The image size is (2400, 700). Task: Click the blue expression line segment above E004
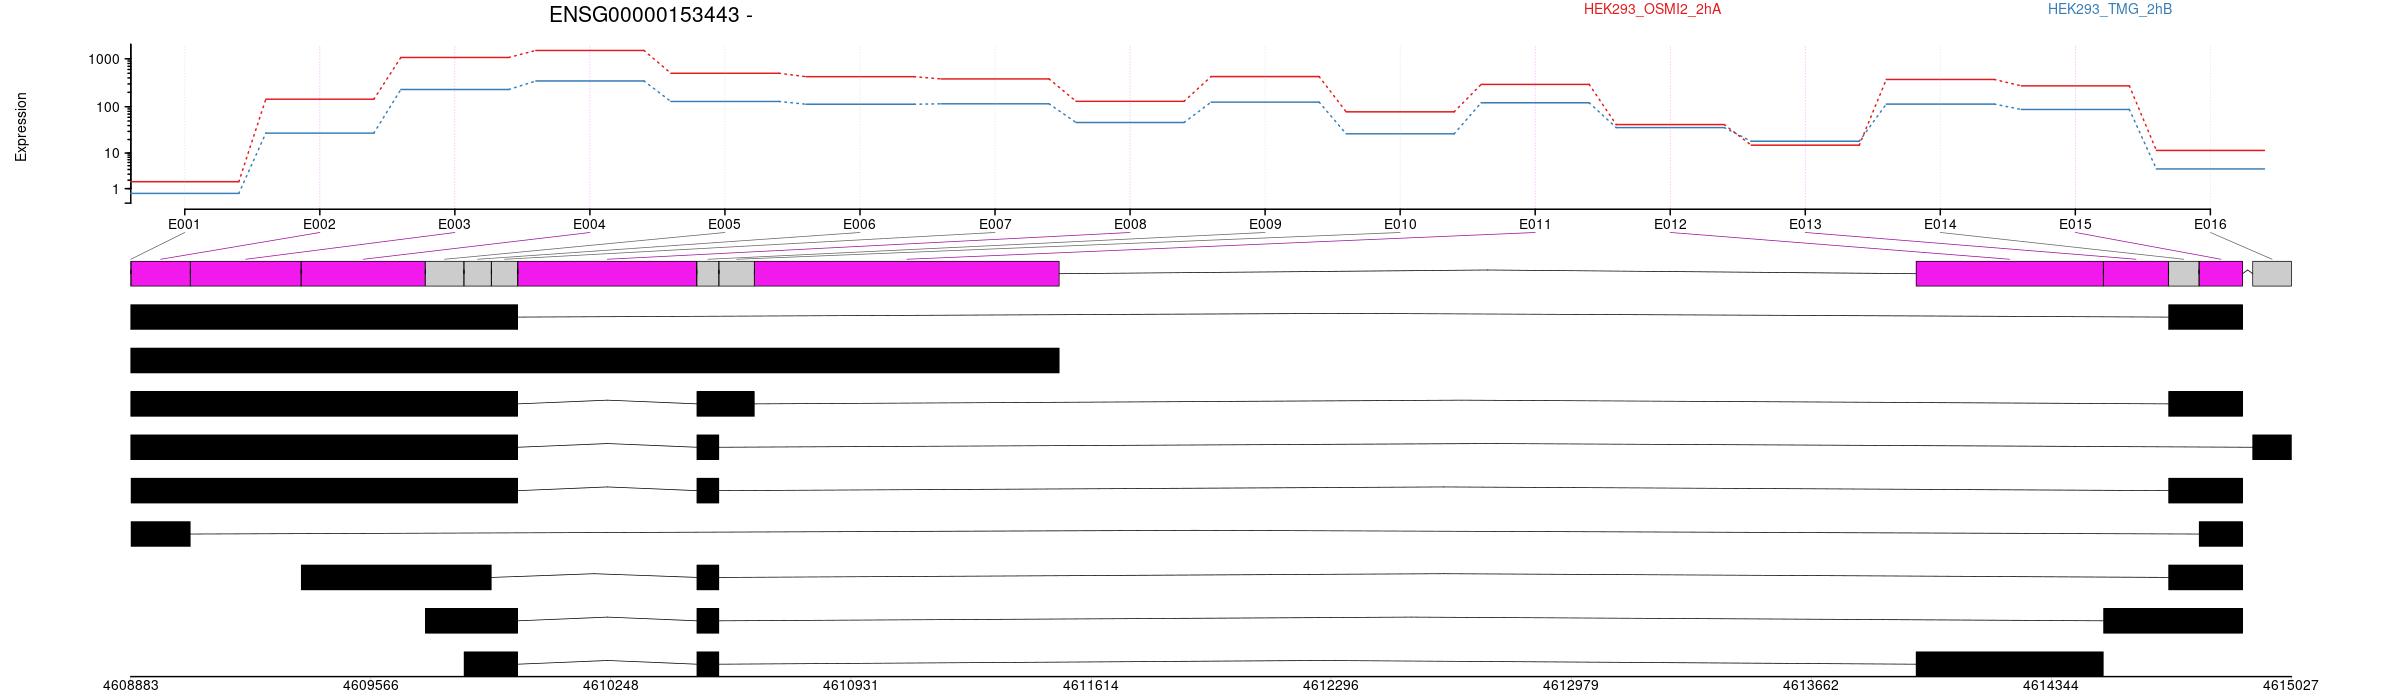click(589, 81)
